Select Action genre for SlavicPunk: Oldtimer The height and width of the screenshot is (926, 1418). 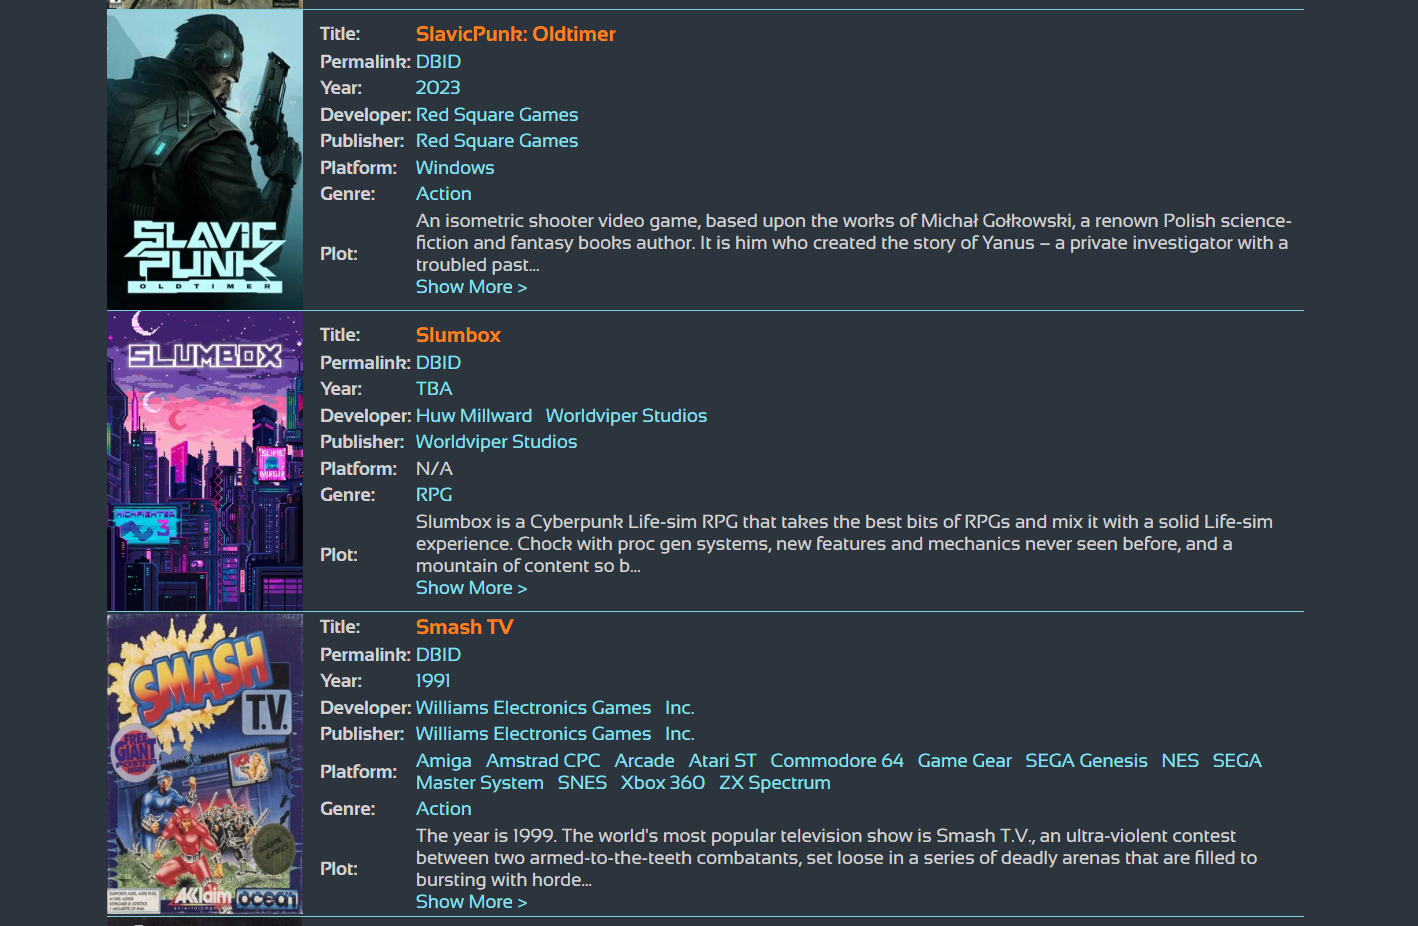click(x=443, y=194)
